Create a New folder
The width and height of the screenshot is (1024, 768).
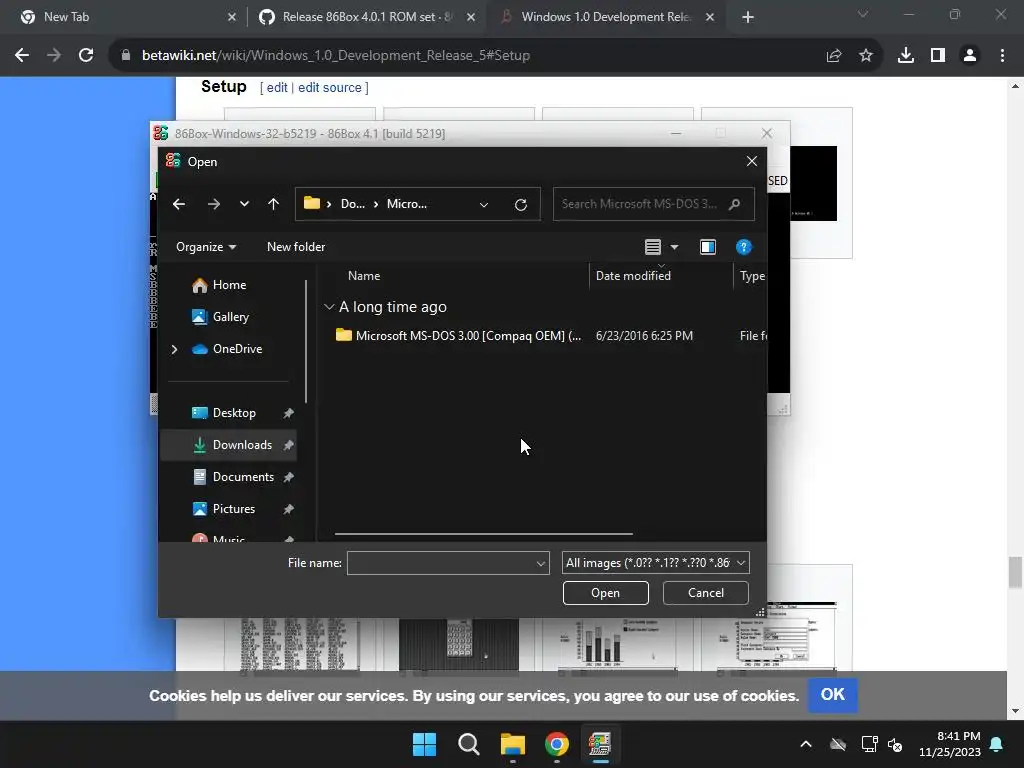pyautogui.click(x=296, y=247)
